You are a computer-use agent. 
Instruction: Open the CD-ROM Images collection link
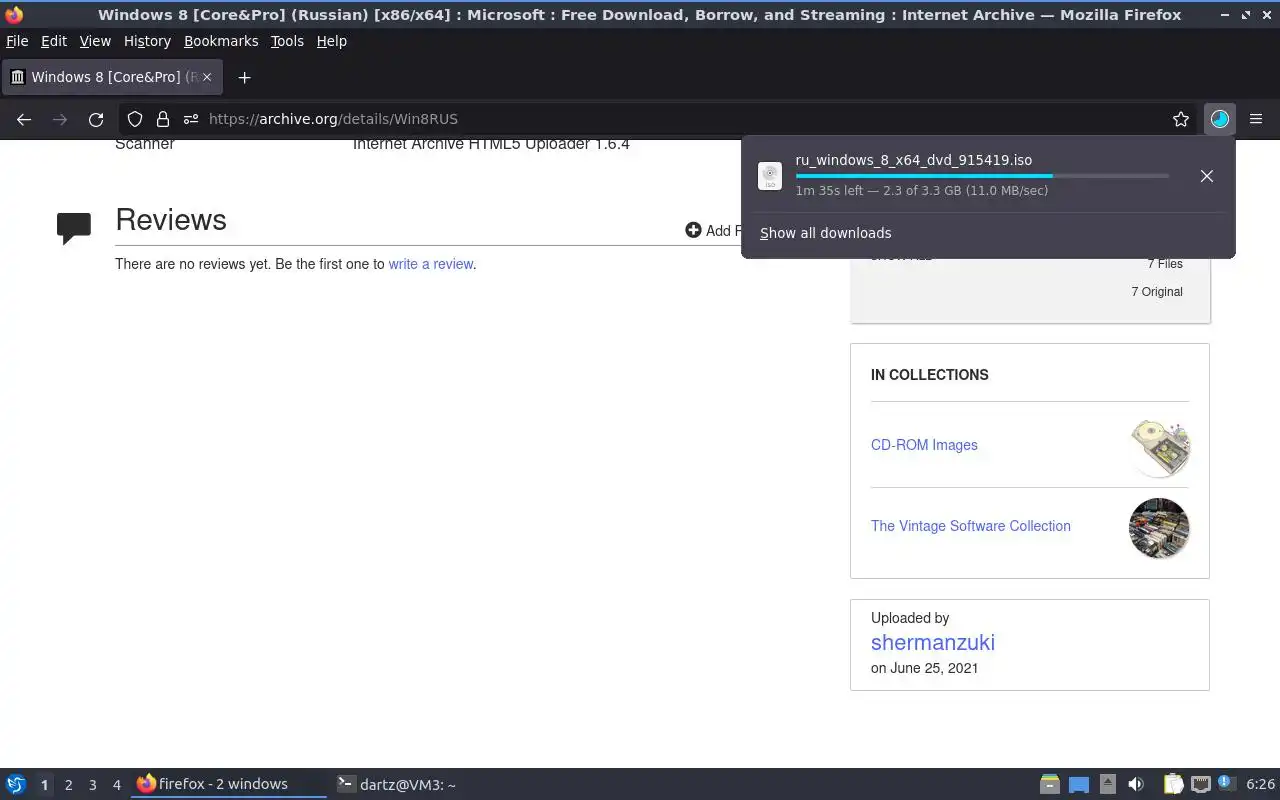click(924, 445)
